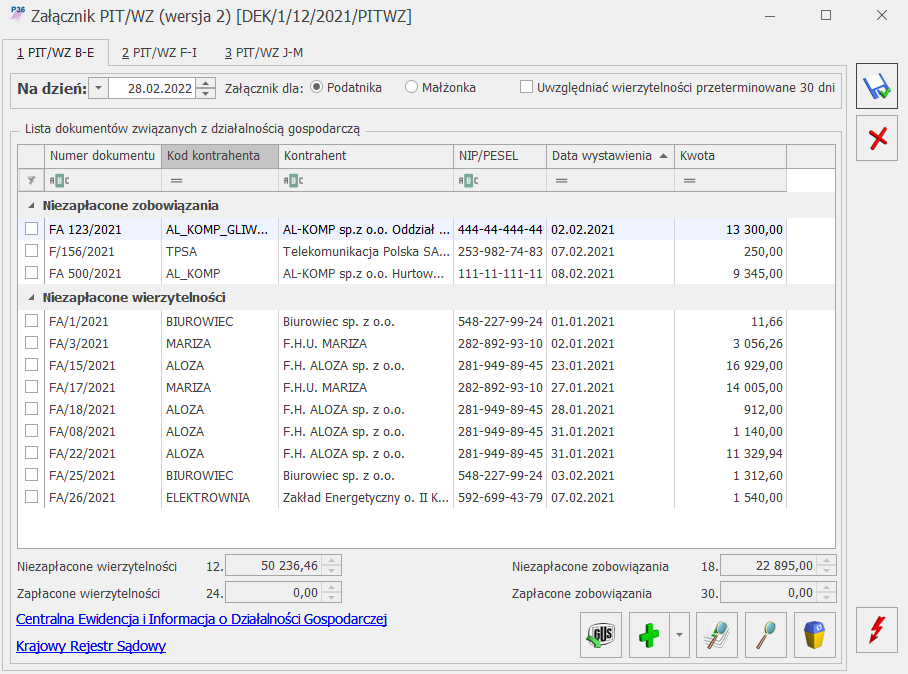The height and width of the screenshot is (674, 908).
Task: Click the save (floppy disk) icon button
Action: 877,86
